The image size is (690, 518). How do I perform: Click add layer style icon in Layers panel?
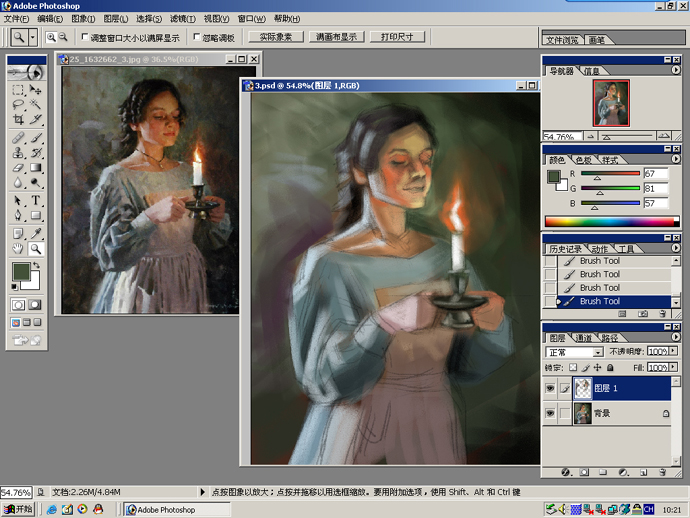point(566,472)
